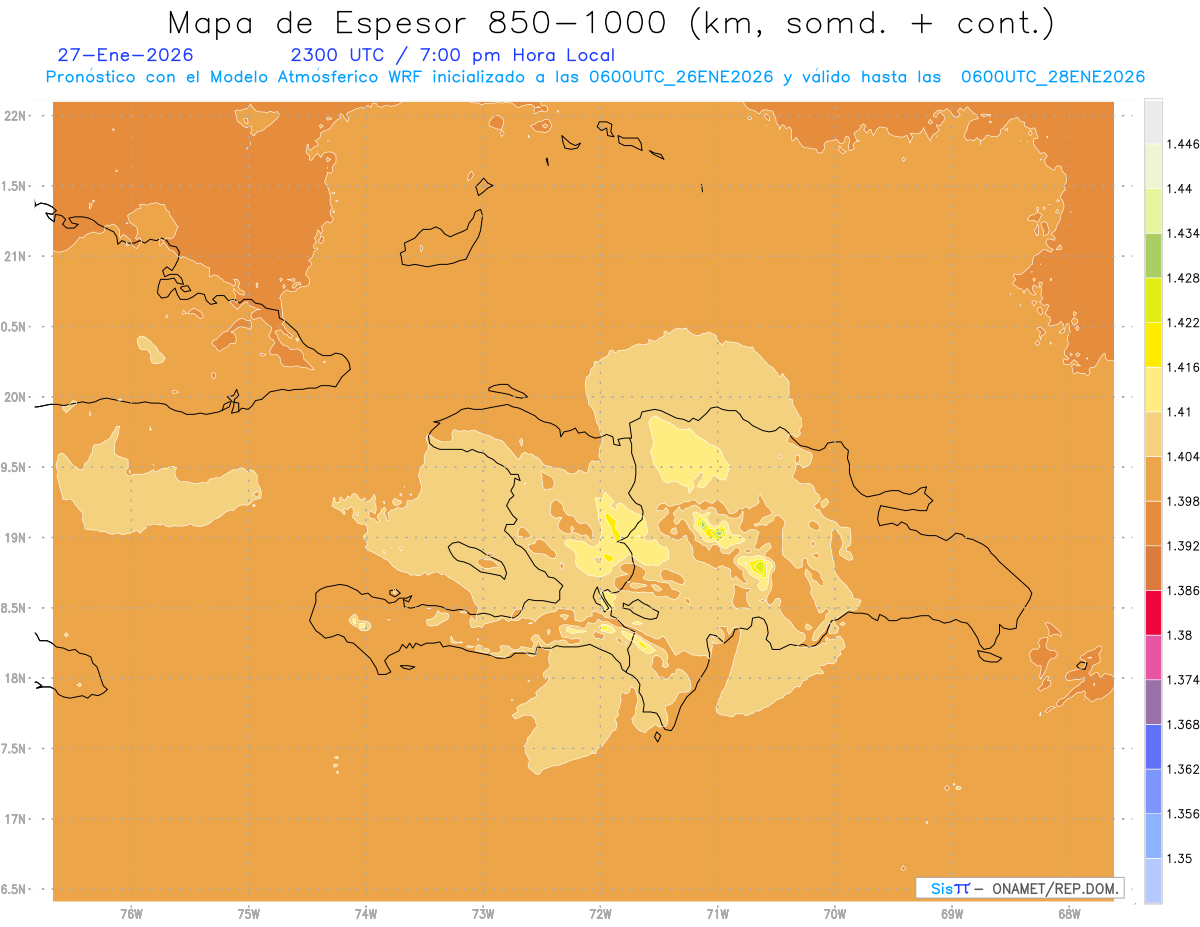Click the "68W" longitude label
Image resolution: width=1200 pixels, height=927 pixels.
pos(1069,914)
